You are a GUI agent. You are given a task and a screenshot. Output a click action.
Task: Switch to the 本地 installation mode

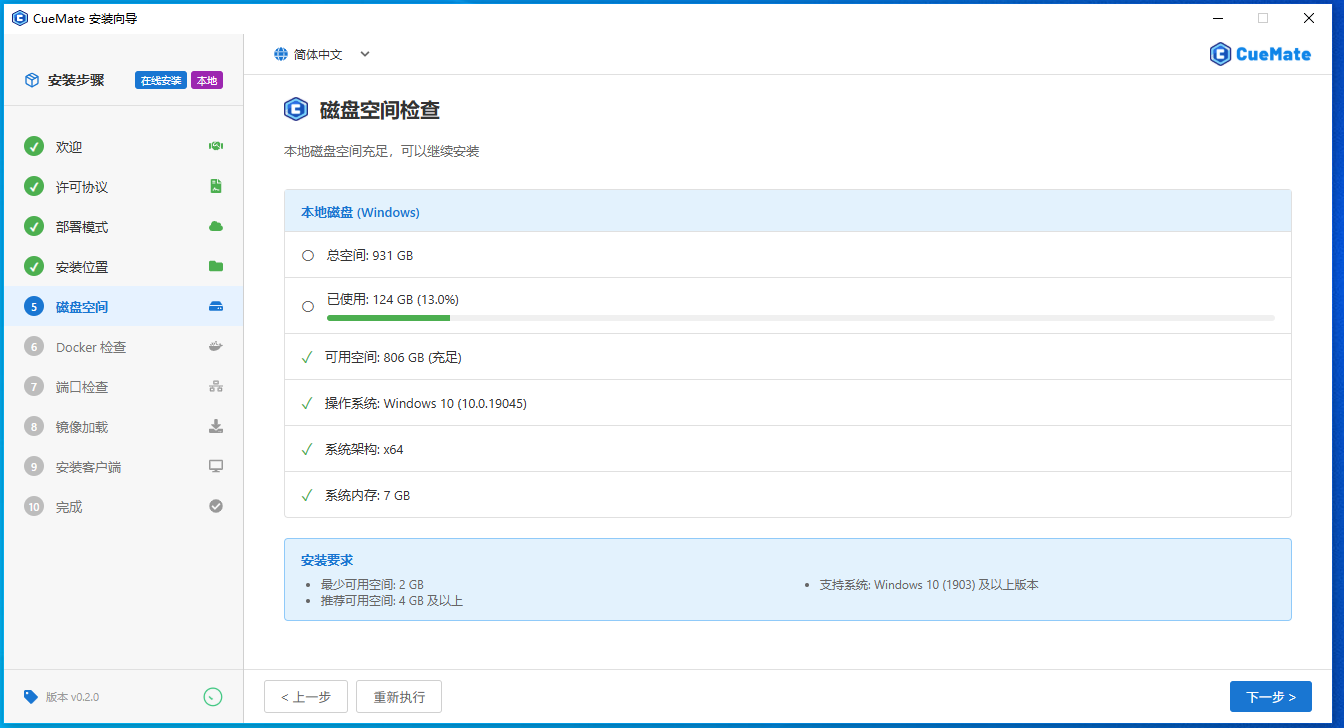click(206, 80)
